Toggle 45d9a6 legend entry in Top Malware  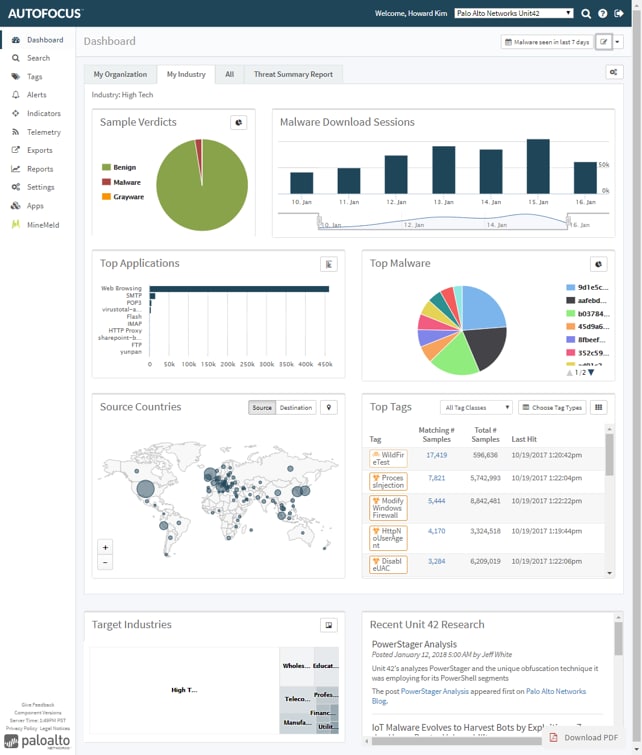click(588, 327)
